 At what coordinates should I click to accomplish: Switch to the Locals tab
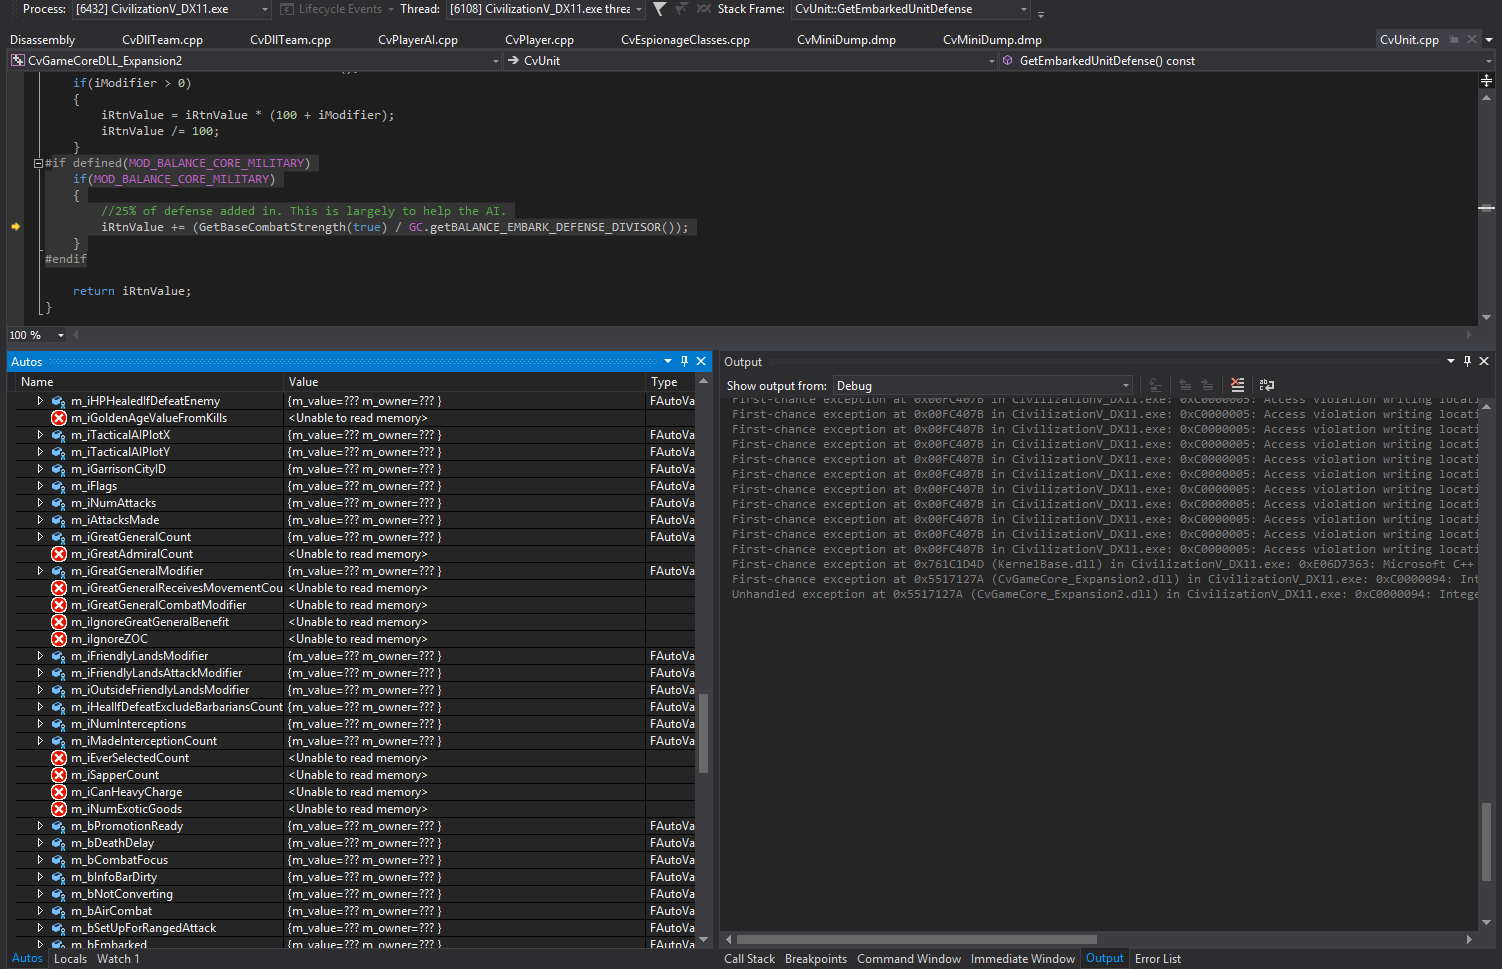pyautogui.click(x=70, y=958)
